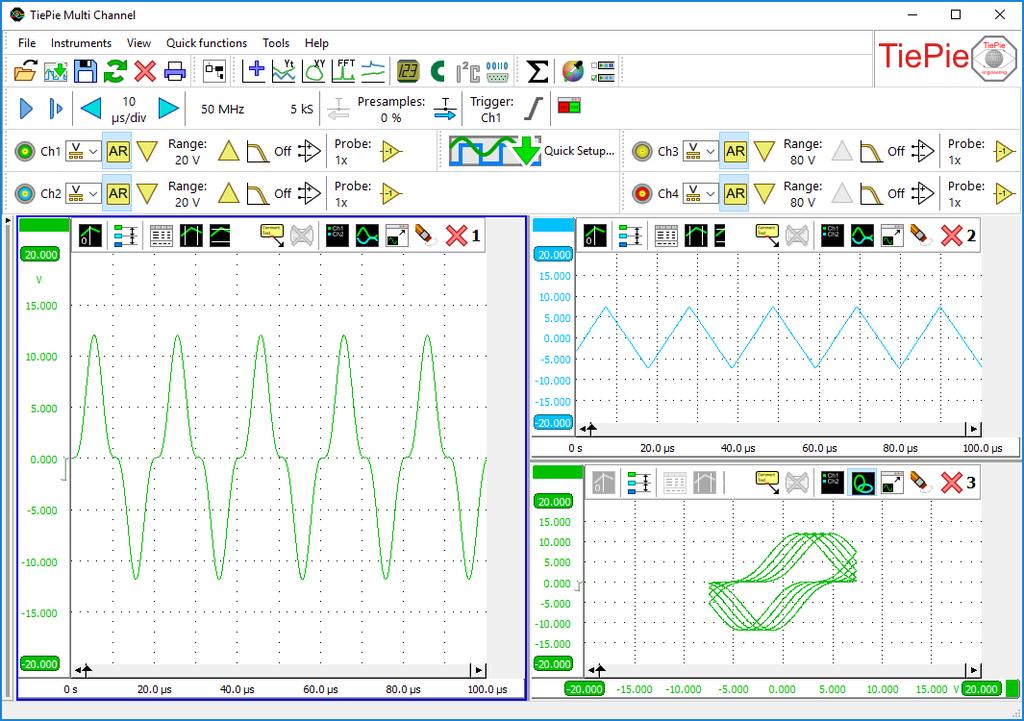This screenshot has height=721, width=1024.
Task: Click comment label icon in graph 1
Action: [x=272, y=236]
